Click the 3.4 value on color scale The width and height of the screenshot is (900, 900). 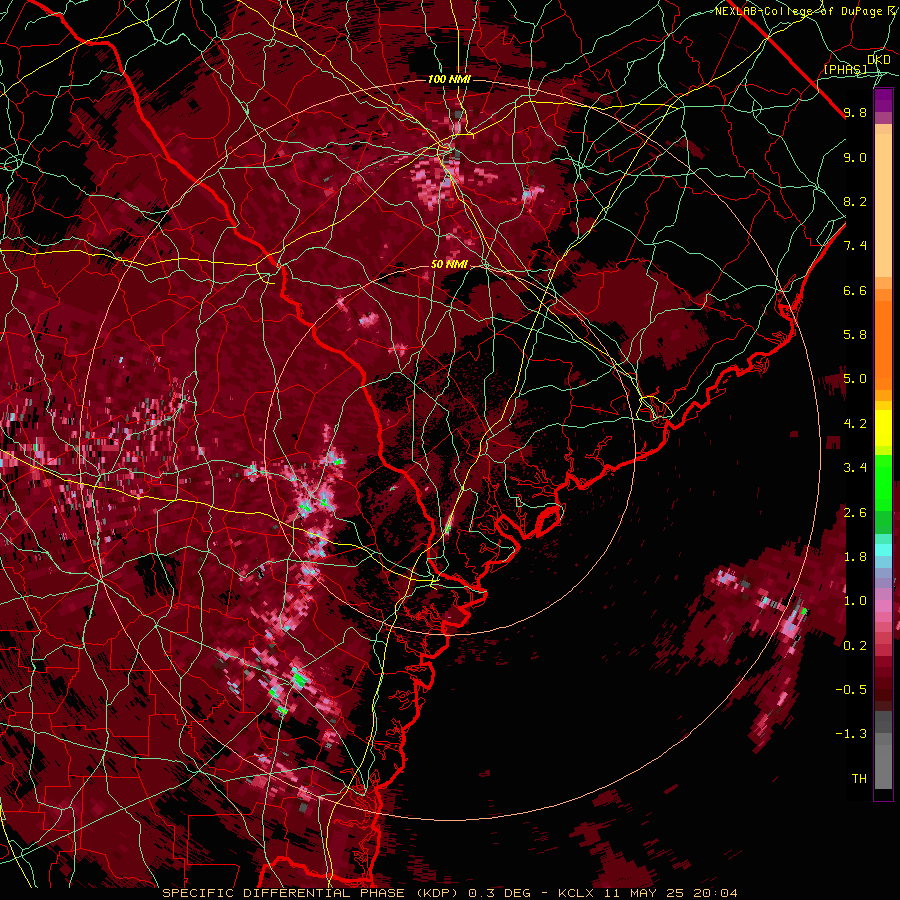click(855, 468)
